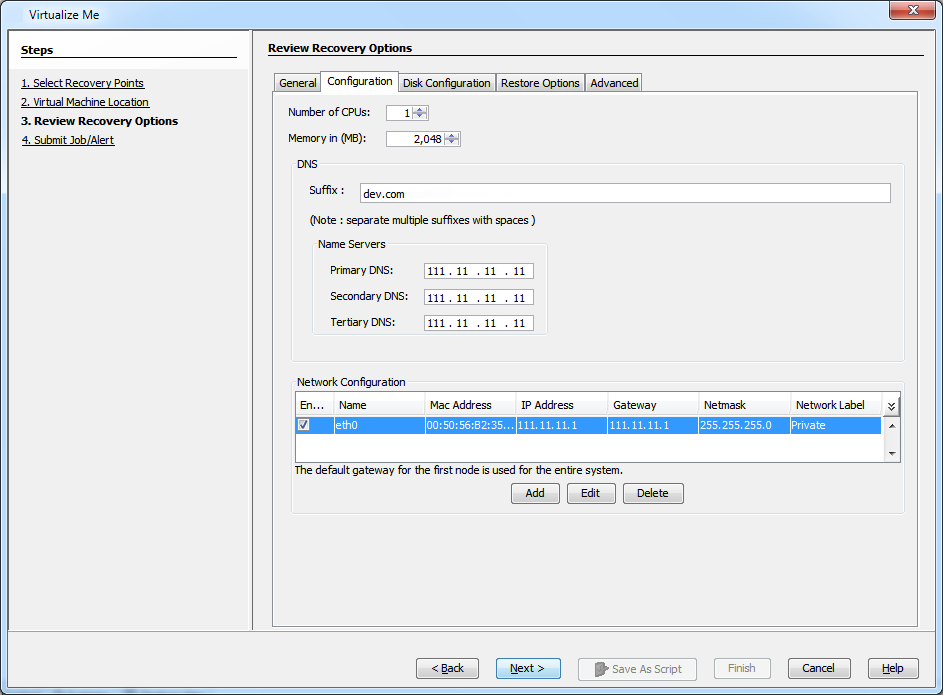The height and width of the screenshot is (695, 943).
Task: Open the Disk Configuration tab
Action: click(446, 83)
